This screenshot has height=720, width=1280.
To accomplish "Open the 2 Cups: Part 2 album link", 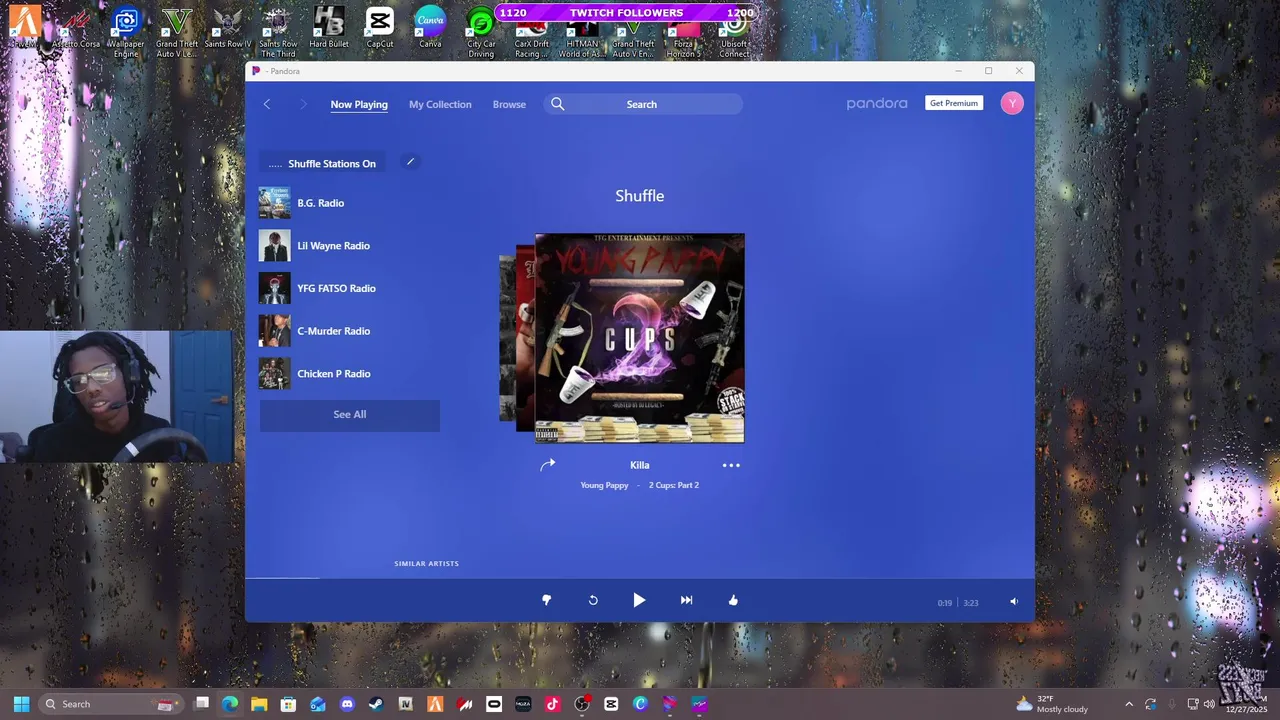I will point(674,485).
